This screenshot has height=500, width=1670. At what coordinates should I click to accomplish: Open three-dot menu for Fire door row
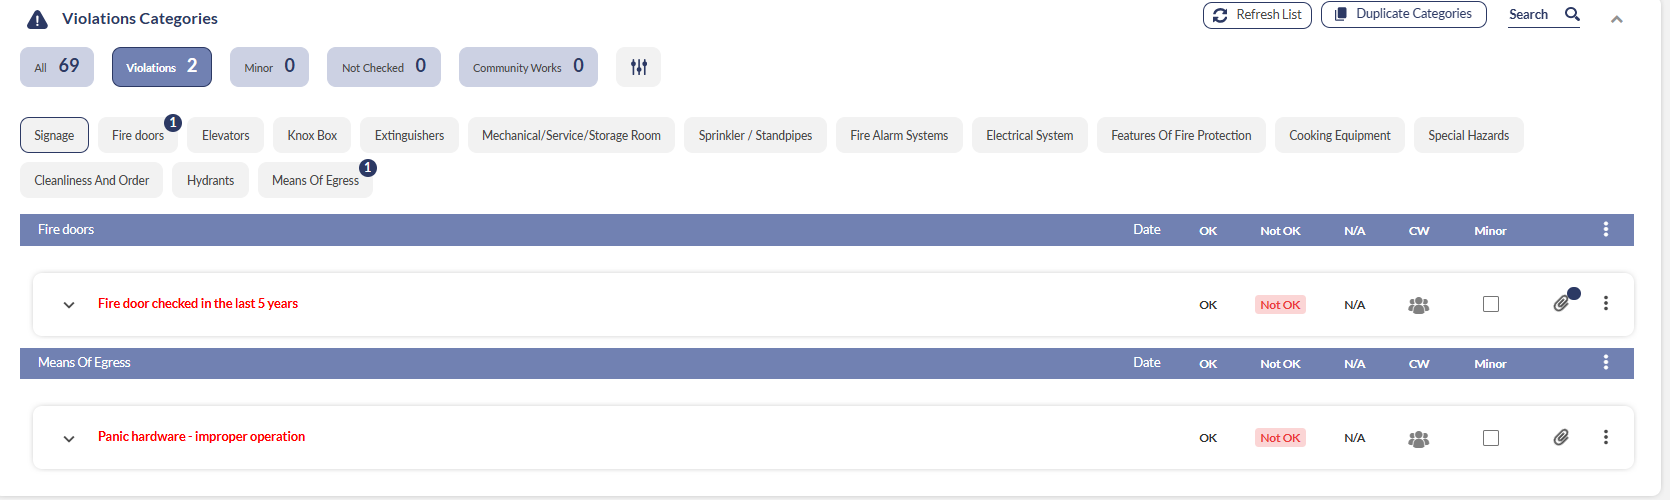1605,303
